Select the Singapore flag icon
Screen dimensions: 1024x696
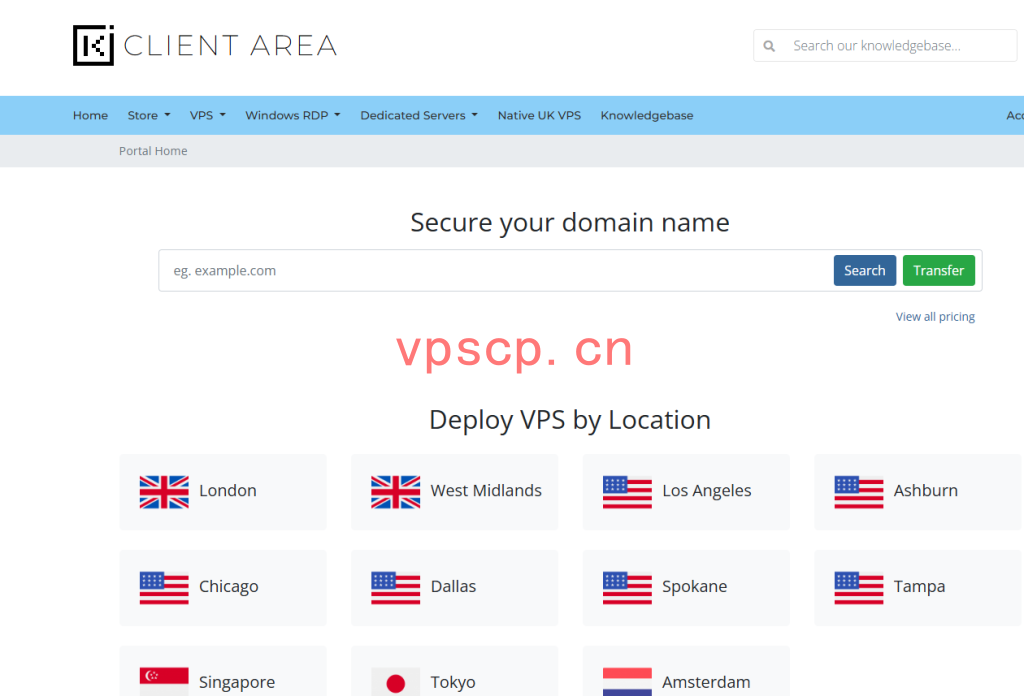(x=164, y=681)
